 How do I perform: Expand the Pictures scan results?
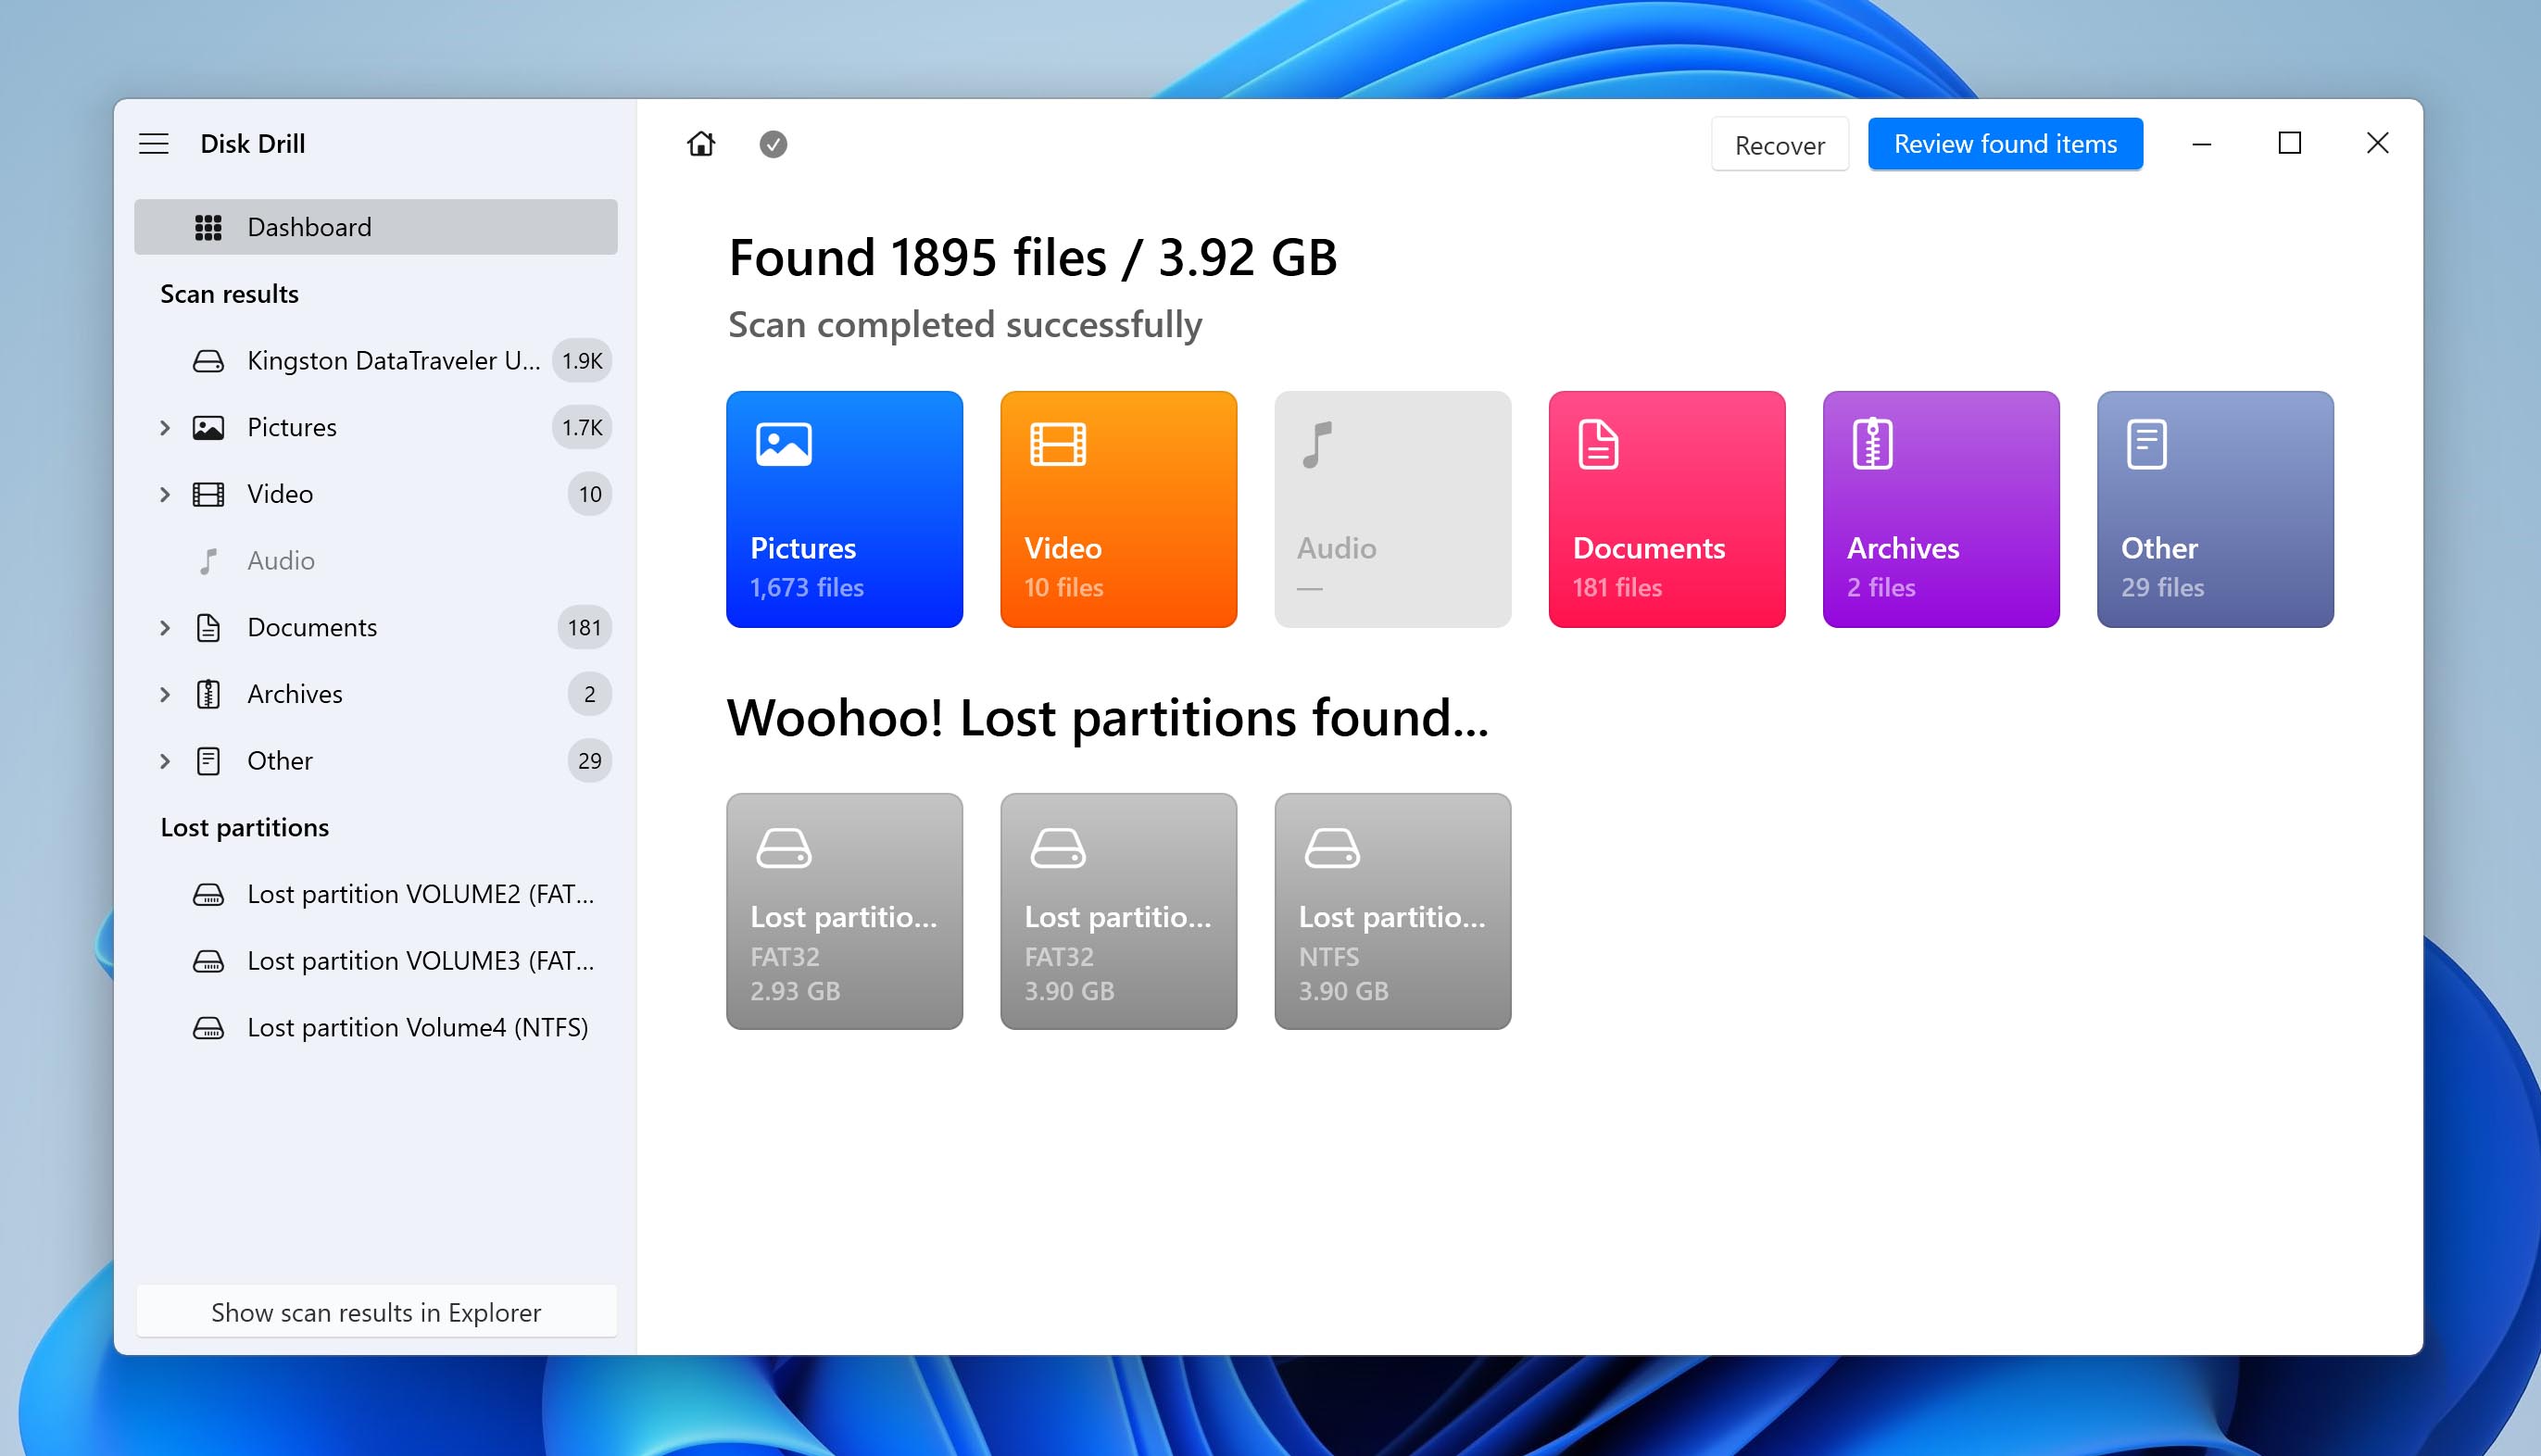tap(162, 426)
